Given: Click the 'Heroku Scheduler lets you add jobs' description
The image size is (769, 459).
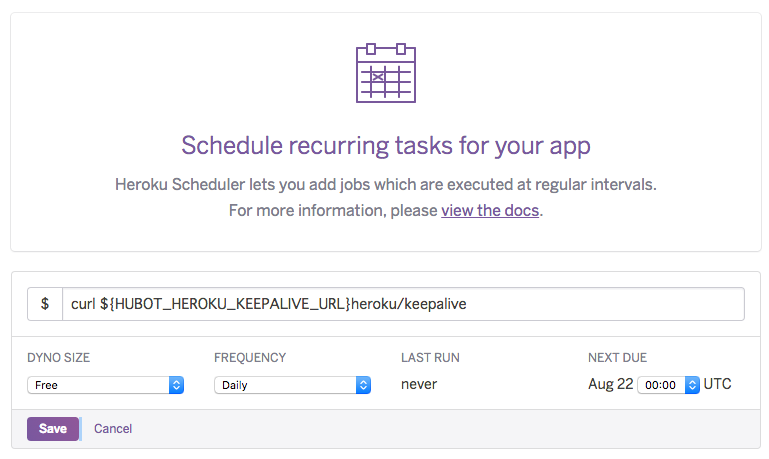Looking at the screenshot, I should (x=386, y=184).
